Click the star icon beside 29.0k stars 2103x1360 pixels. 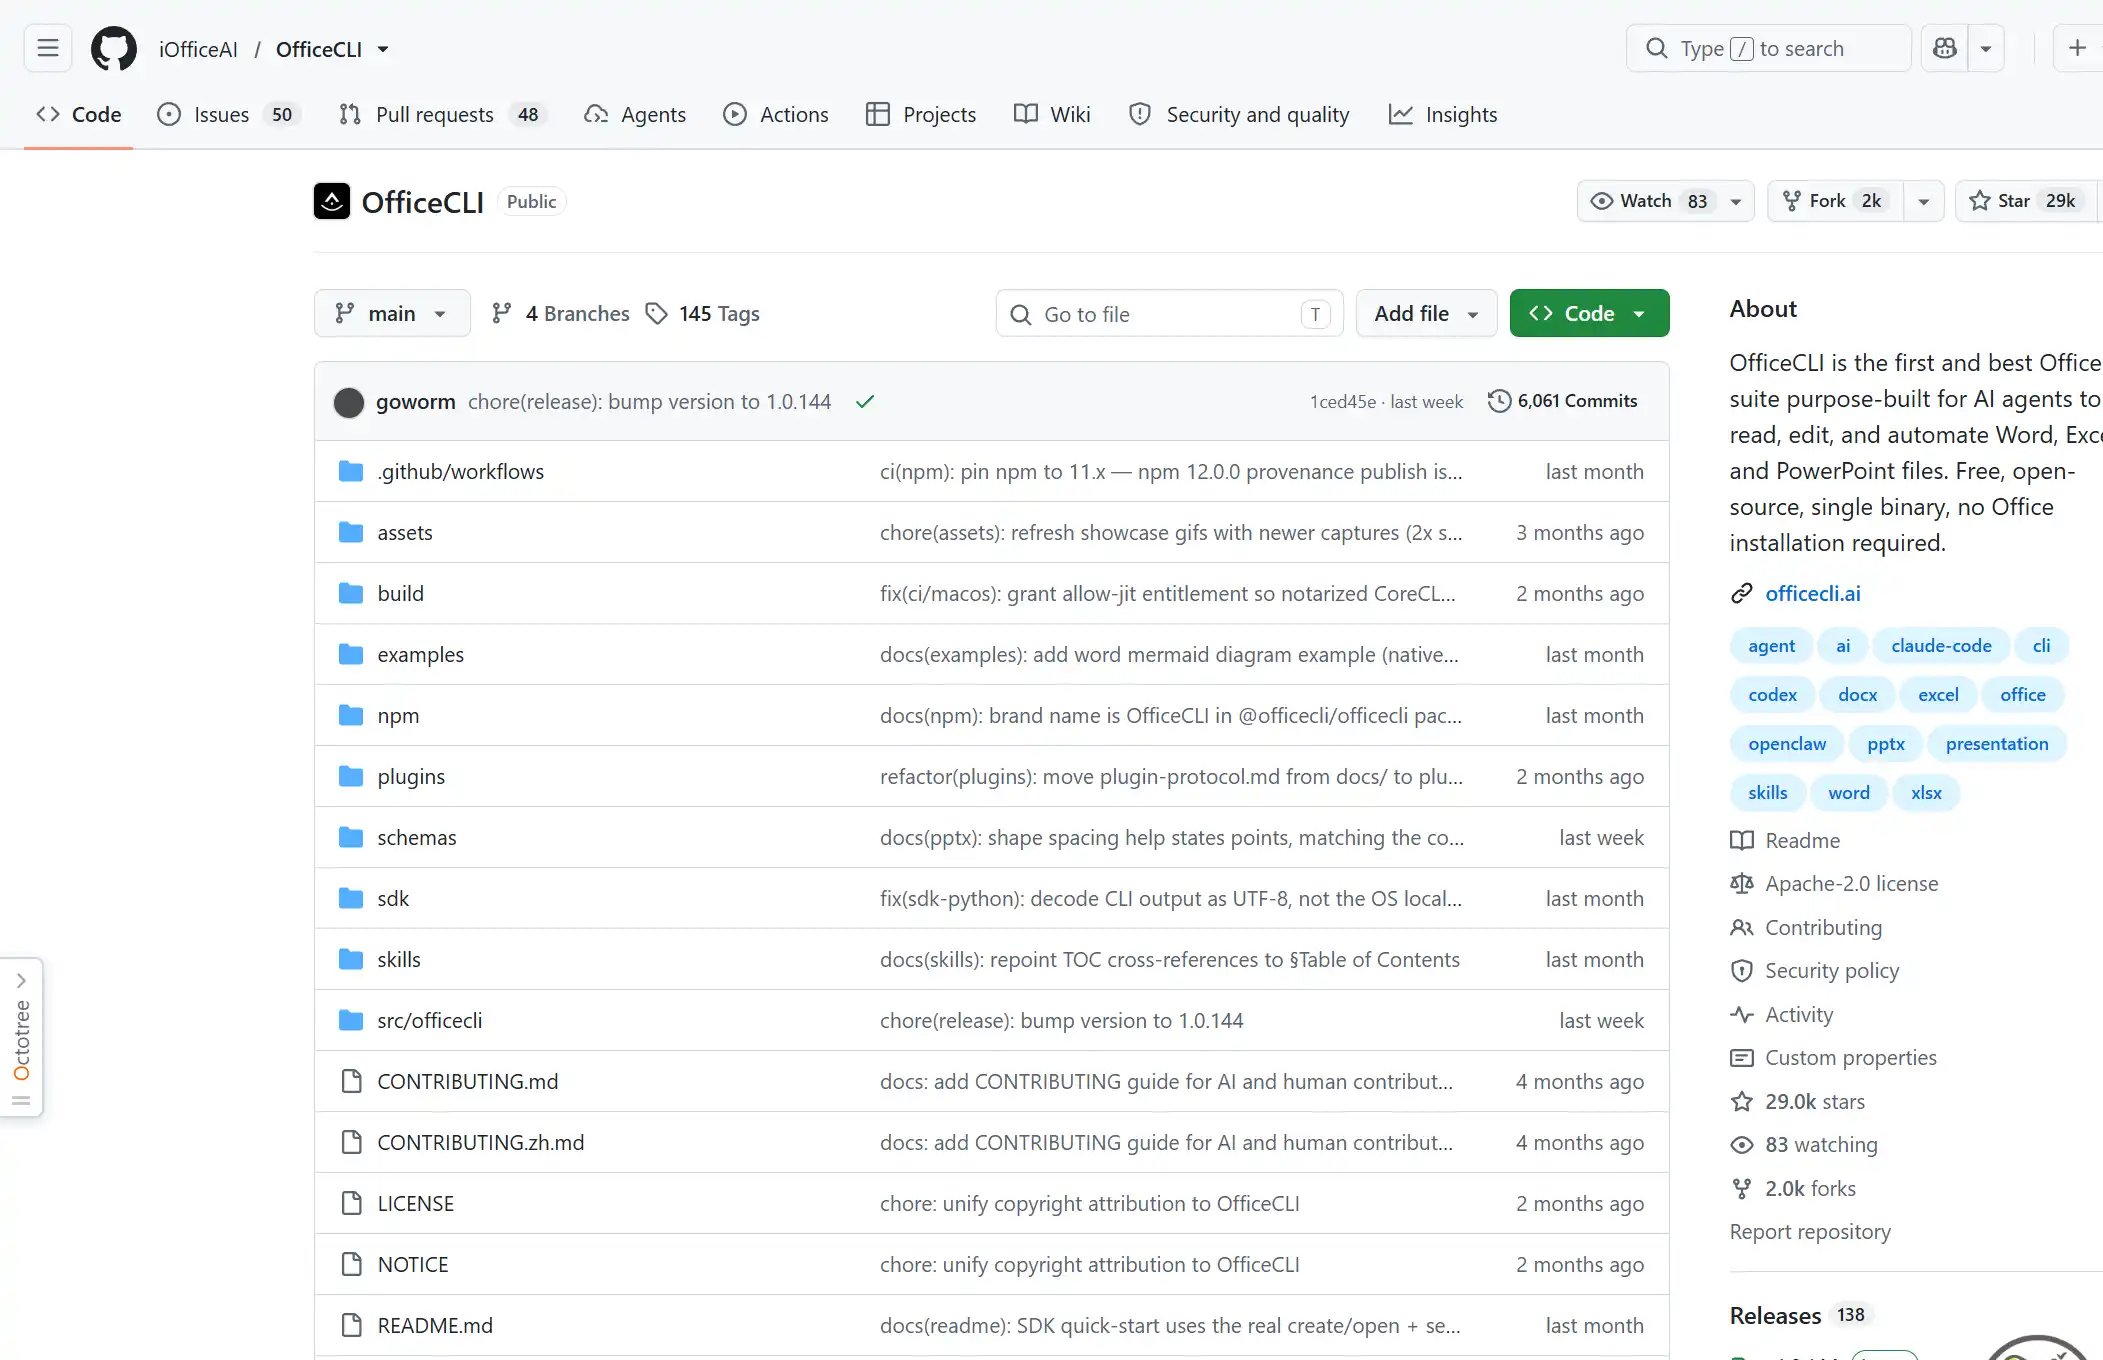click(x=1742, y=1101)
